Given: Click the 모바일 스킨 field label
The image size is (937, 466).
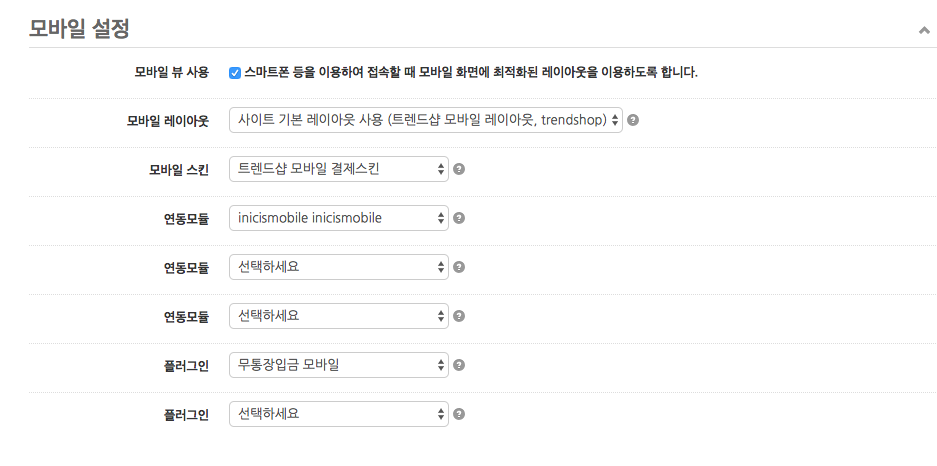Looking at the screenshot, I should click(x=178, y=170).
